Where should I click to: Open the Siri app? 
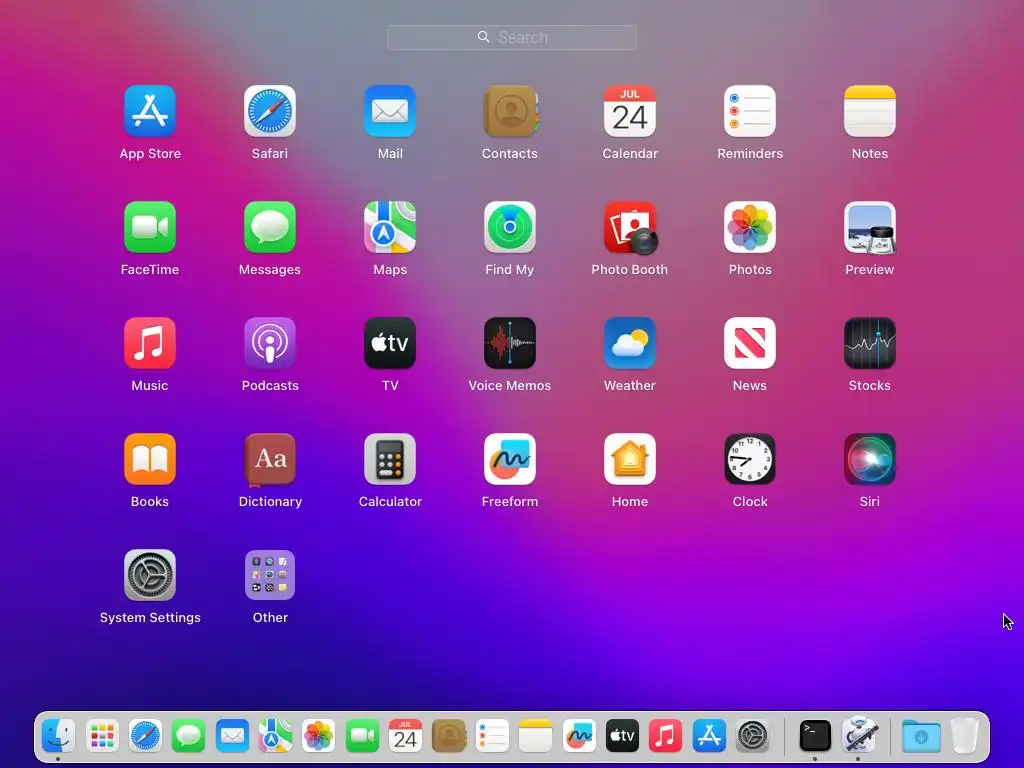pyautogui.click(x=870, y=459)
